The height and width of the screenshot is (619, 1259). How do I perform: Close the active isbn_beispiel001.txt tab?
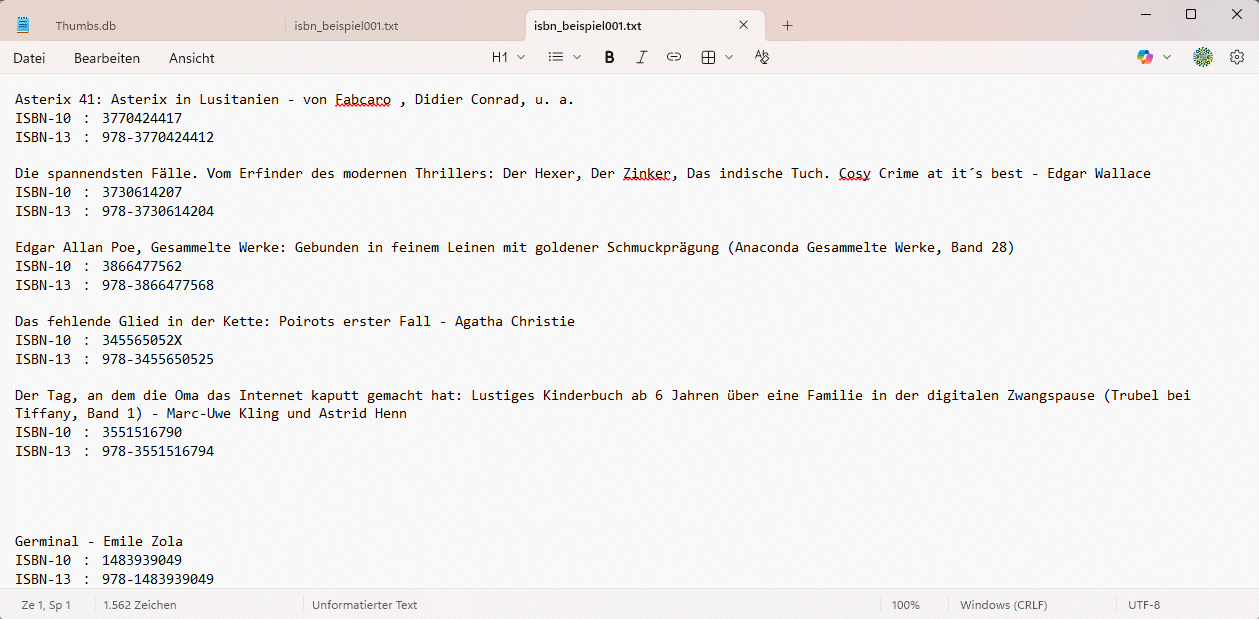pos(743,26)
